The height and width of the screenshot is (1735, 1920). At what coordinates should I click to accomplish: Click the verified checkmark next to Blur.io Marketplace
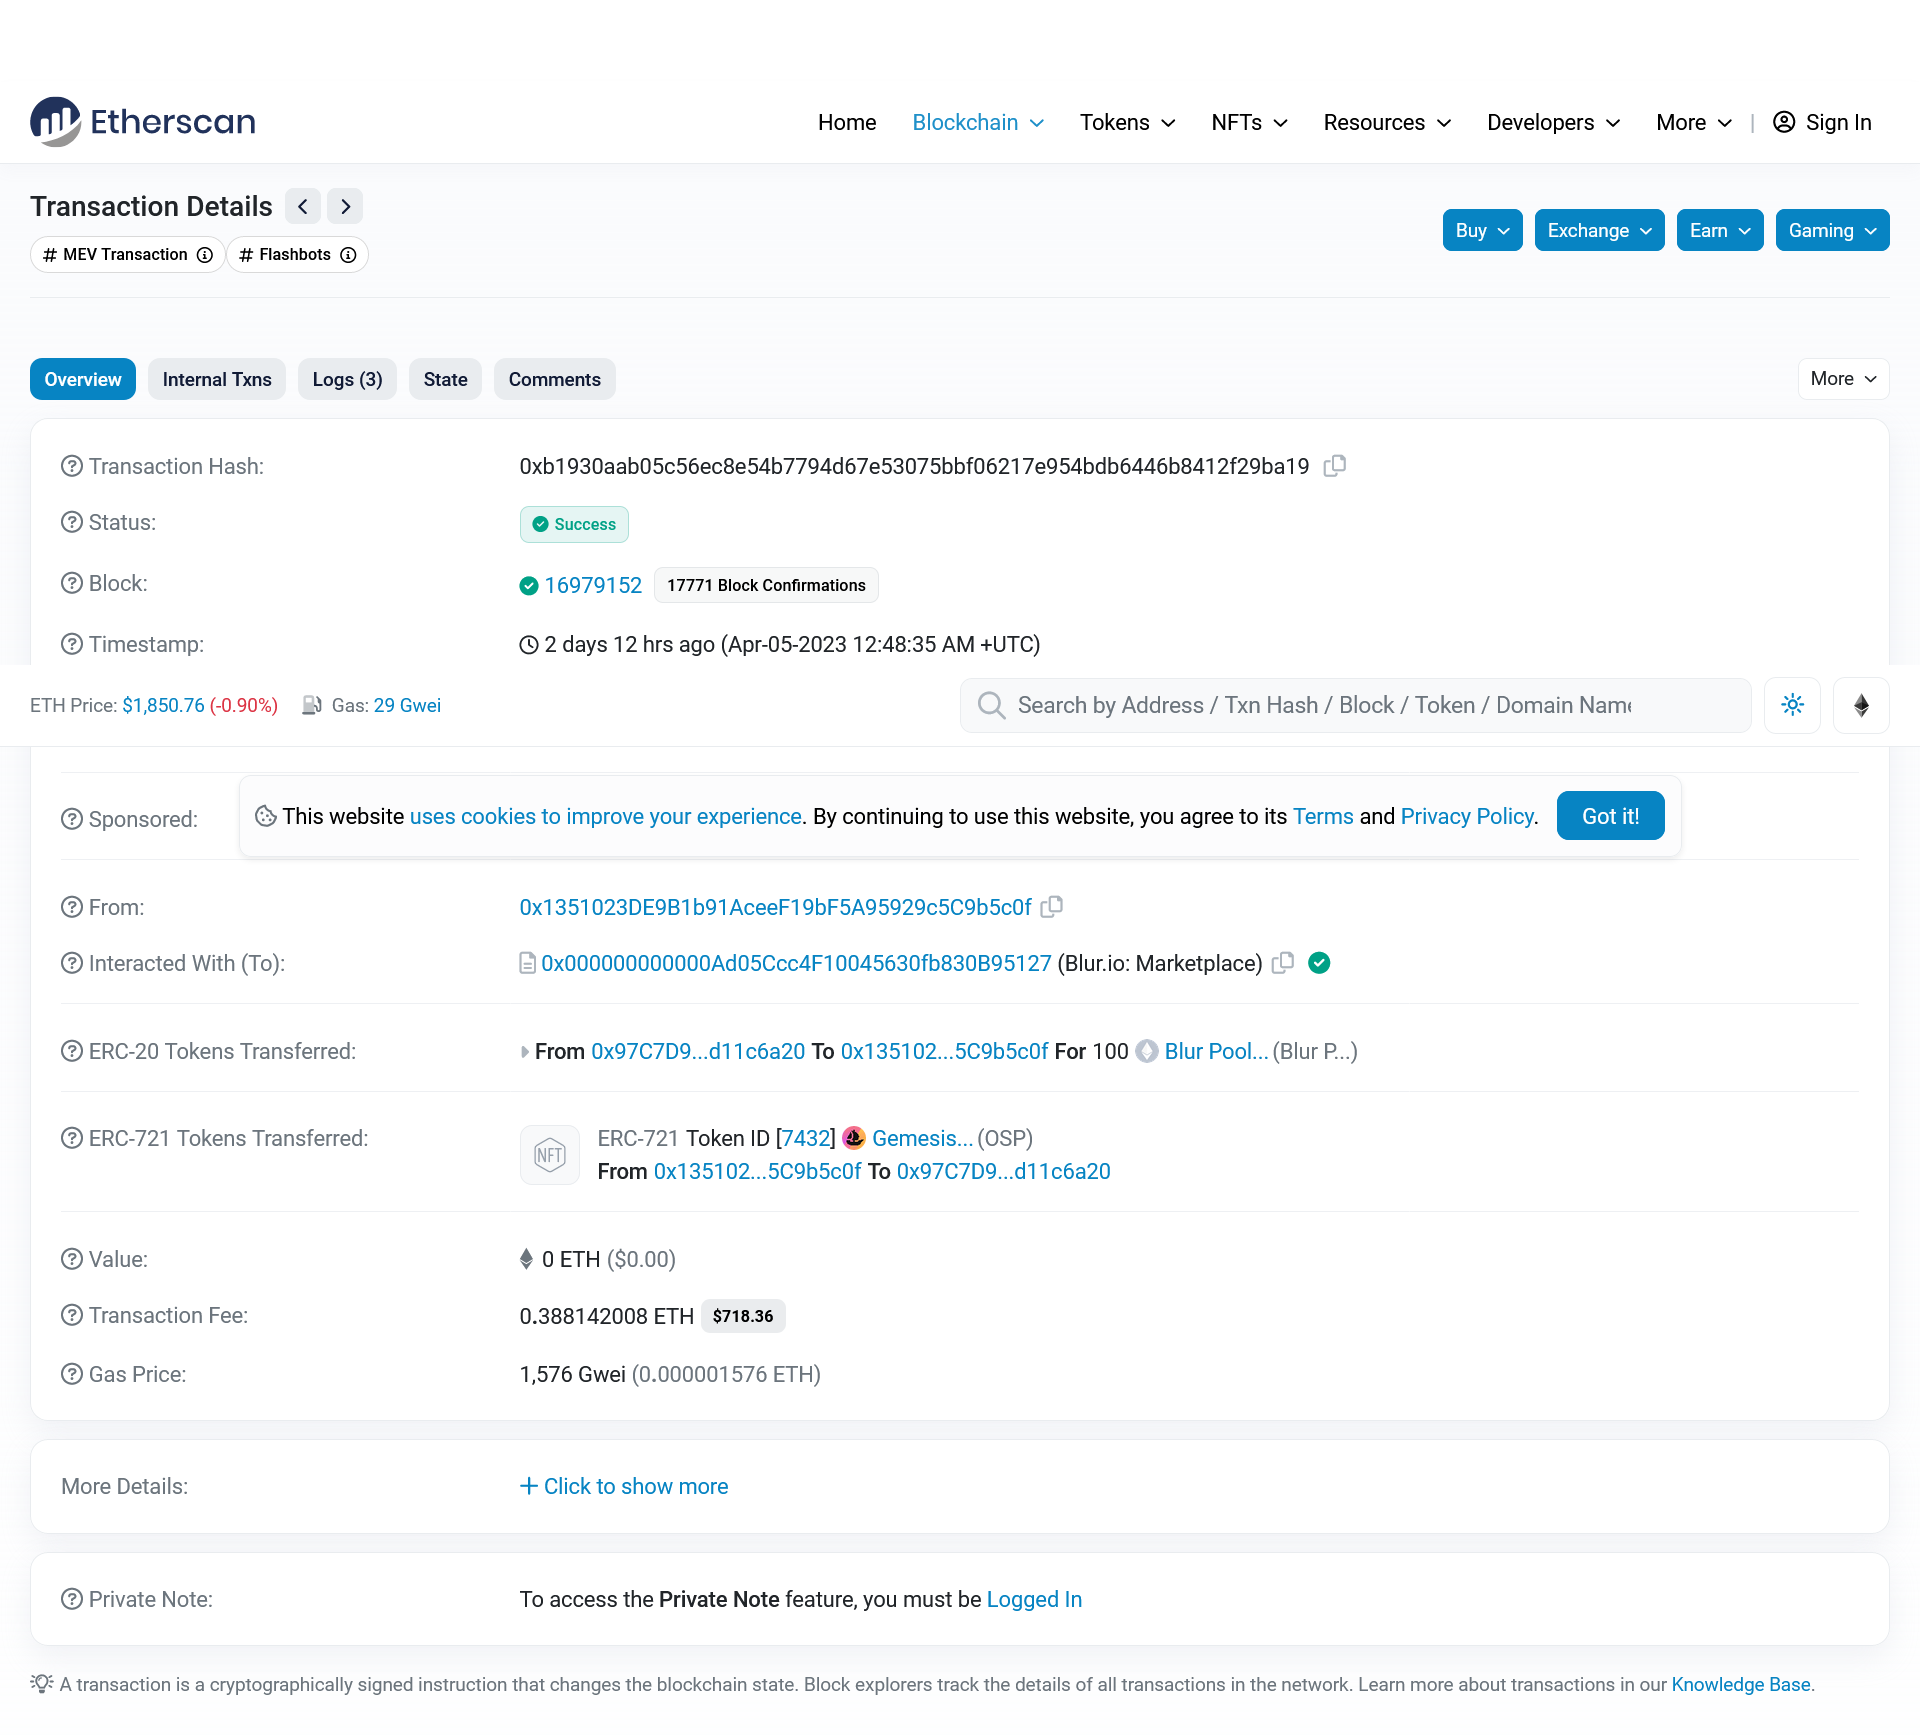pyautogui.click(x=1319, y=963)
